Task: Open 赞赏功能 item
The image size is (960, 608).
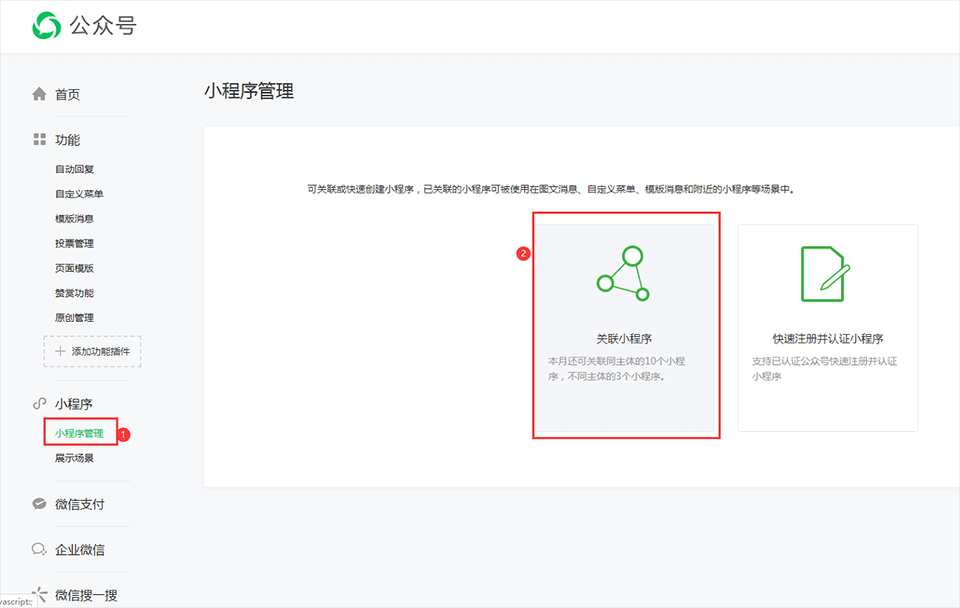Action: click(74, 293)
